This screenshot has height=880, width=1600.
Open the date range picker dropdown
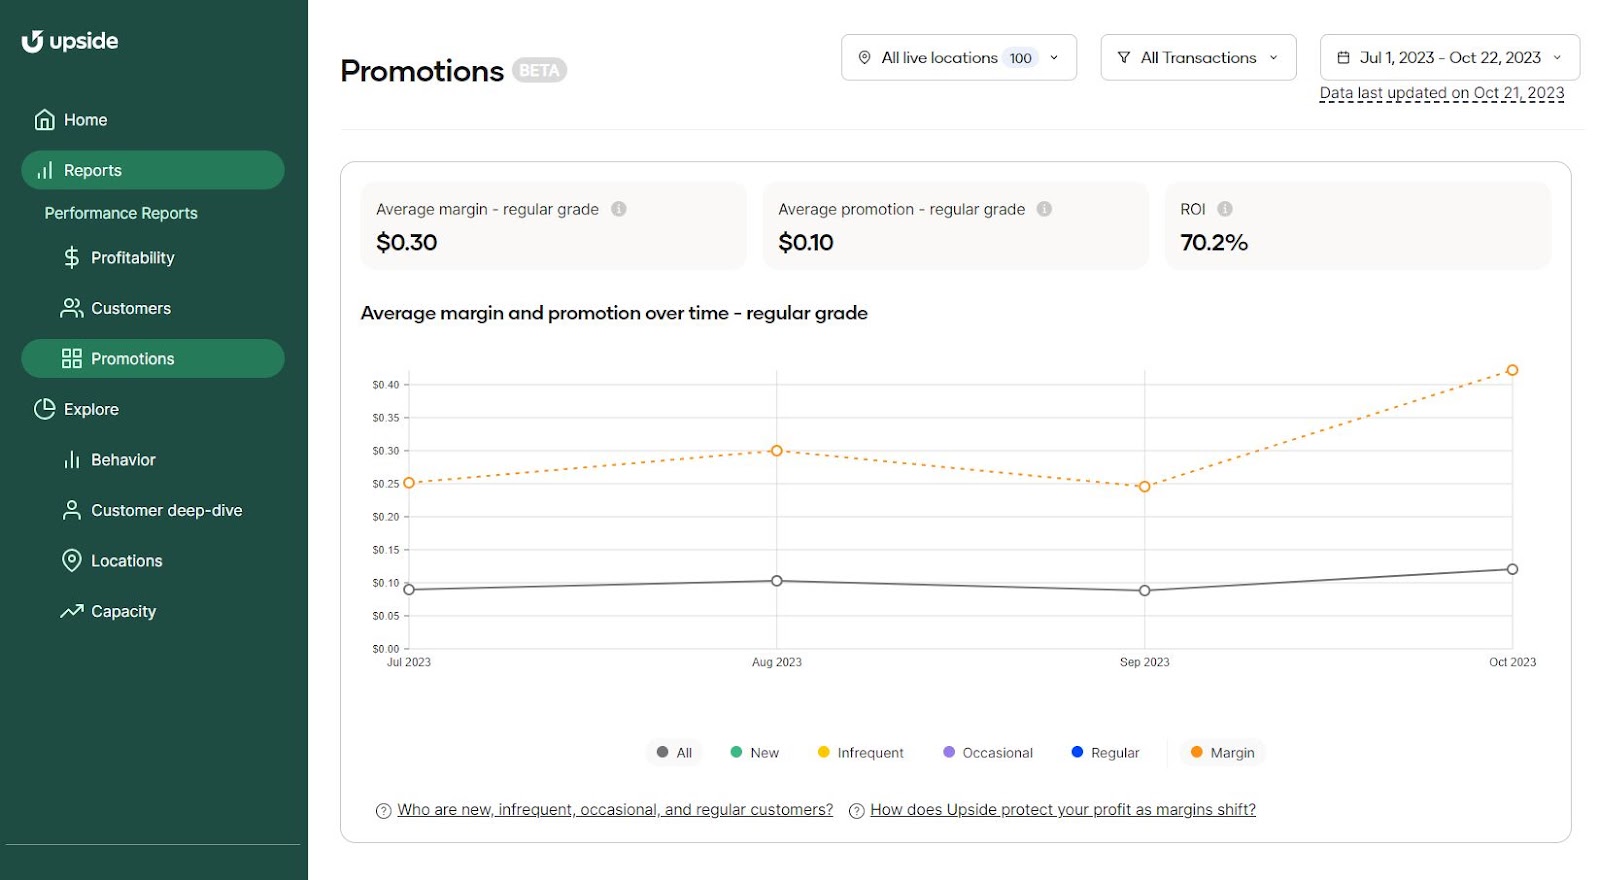pyautogui.click(x=1449, y=58)
